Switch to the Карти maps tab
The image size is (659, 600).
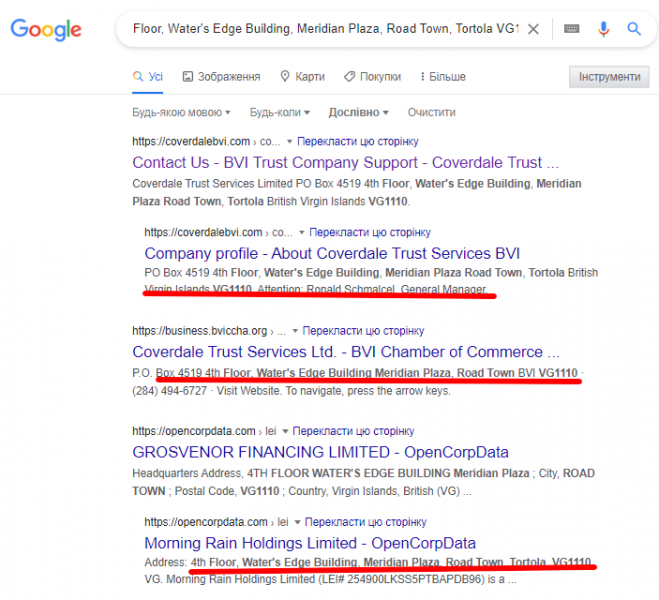pos(303,76)
